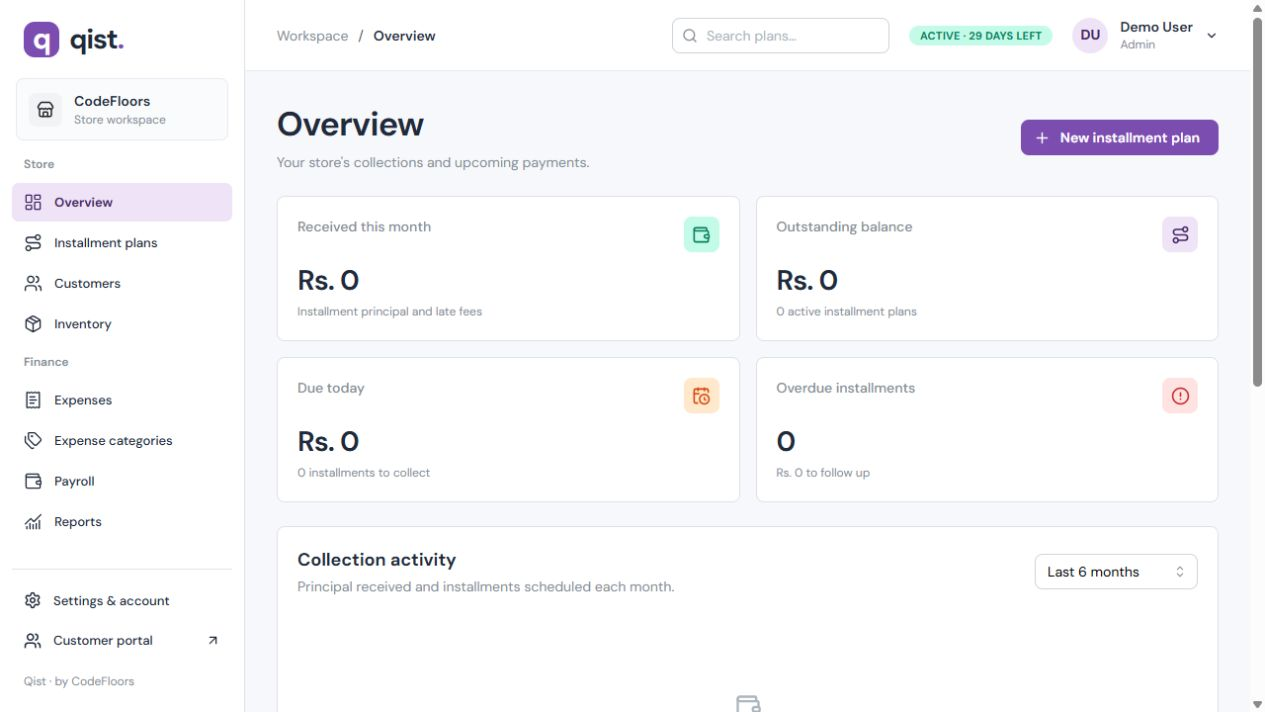This screenshot has height=712, width=1265.
Task: Click the New installment plan button
Action: tap(1119, 138)
